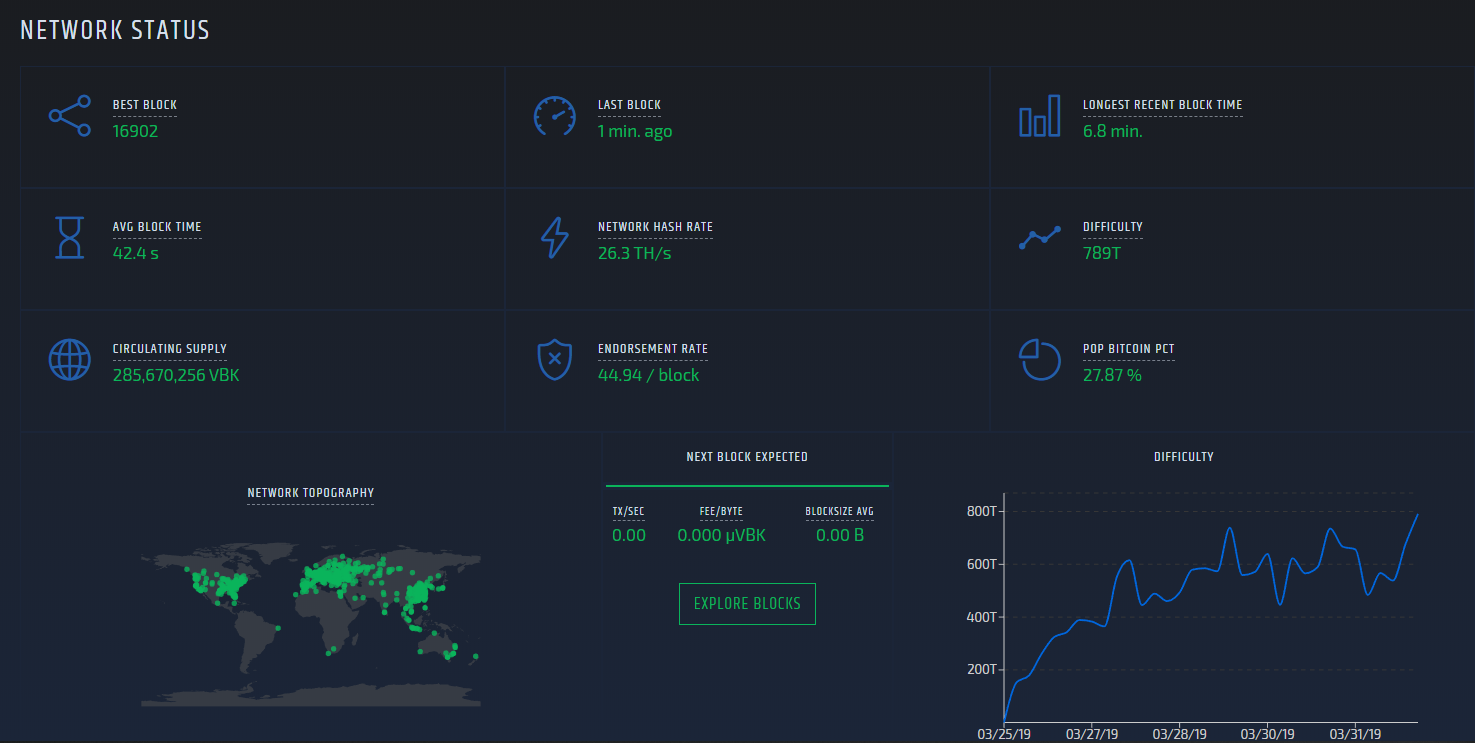The width and height of the screenshot is (1475, 743).
Task: Expand the Fee/Byte column header
Action: click(721, 511)
